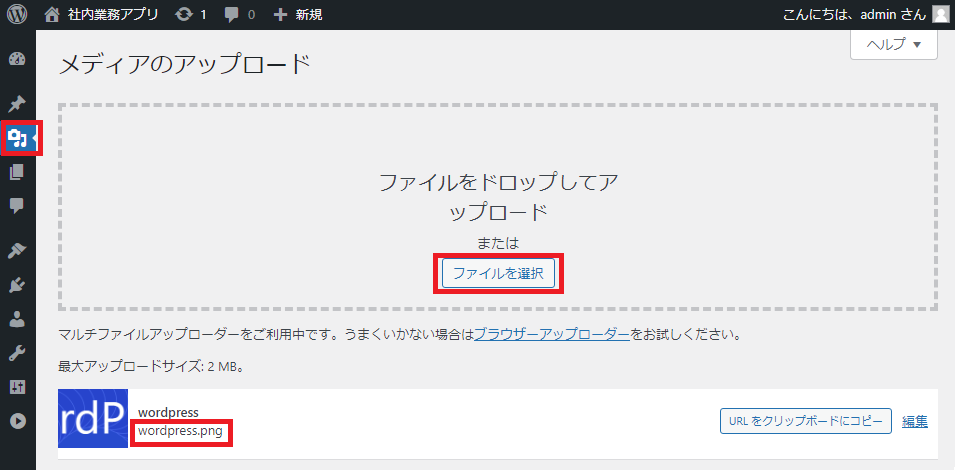Click the wordpress.png file name

point(181,432)
